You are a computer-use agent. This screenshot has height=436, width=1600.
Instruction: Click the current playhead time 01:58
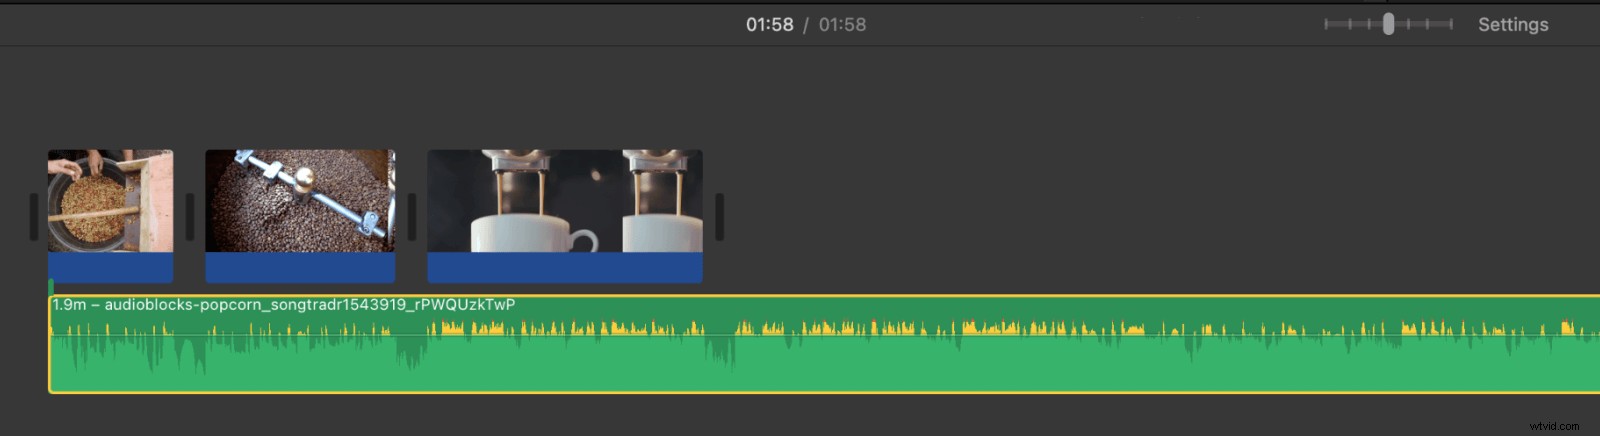(x=770, y=25)
